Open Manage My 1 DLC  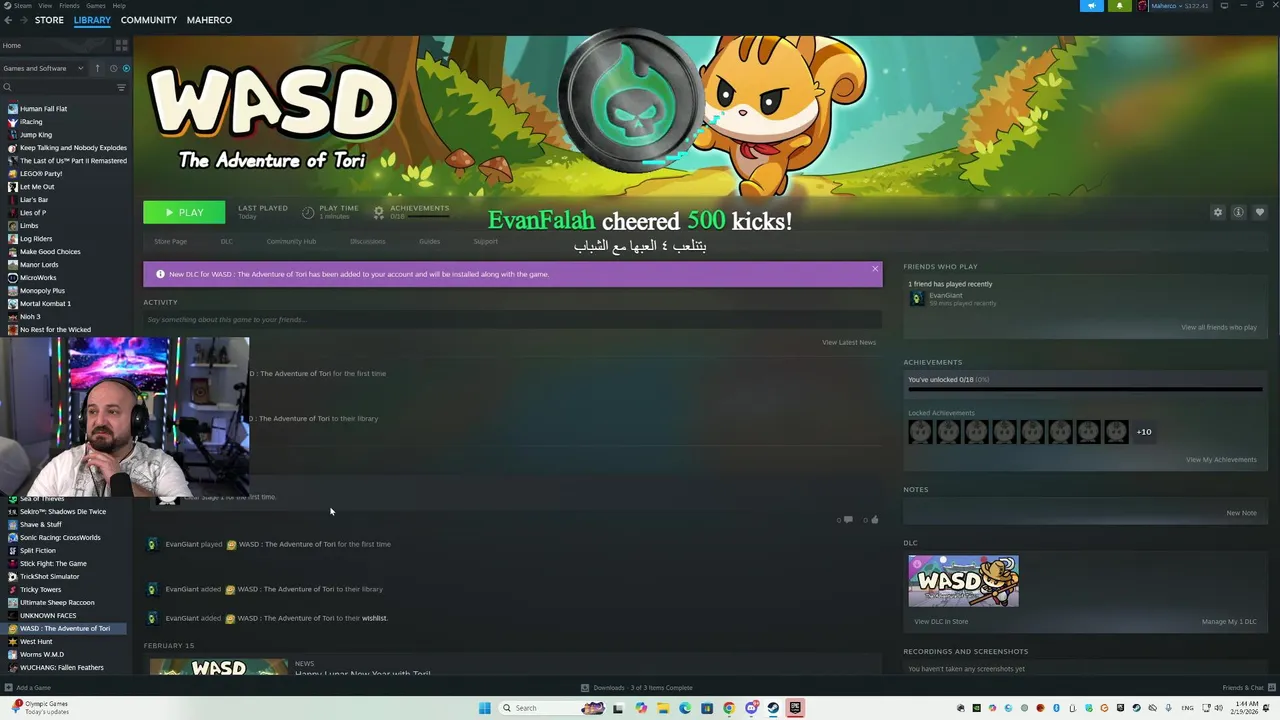coord(1229,622)
